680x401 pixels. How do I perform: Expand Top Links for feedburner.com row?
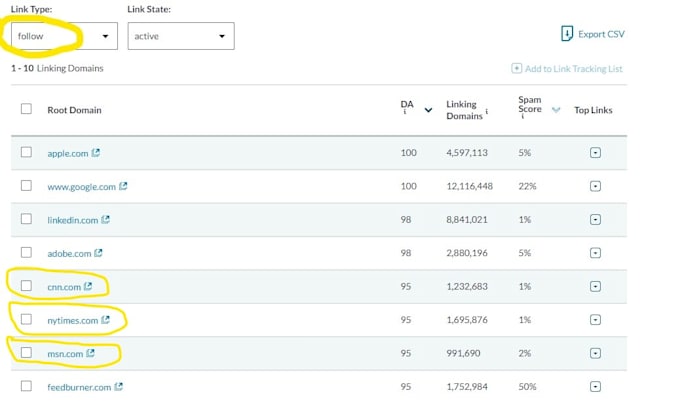(595, 386)
